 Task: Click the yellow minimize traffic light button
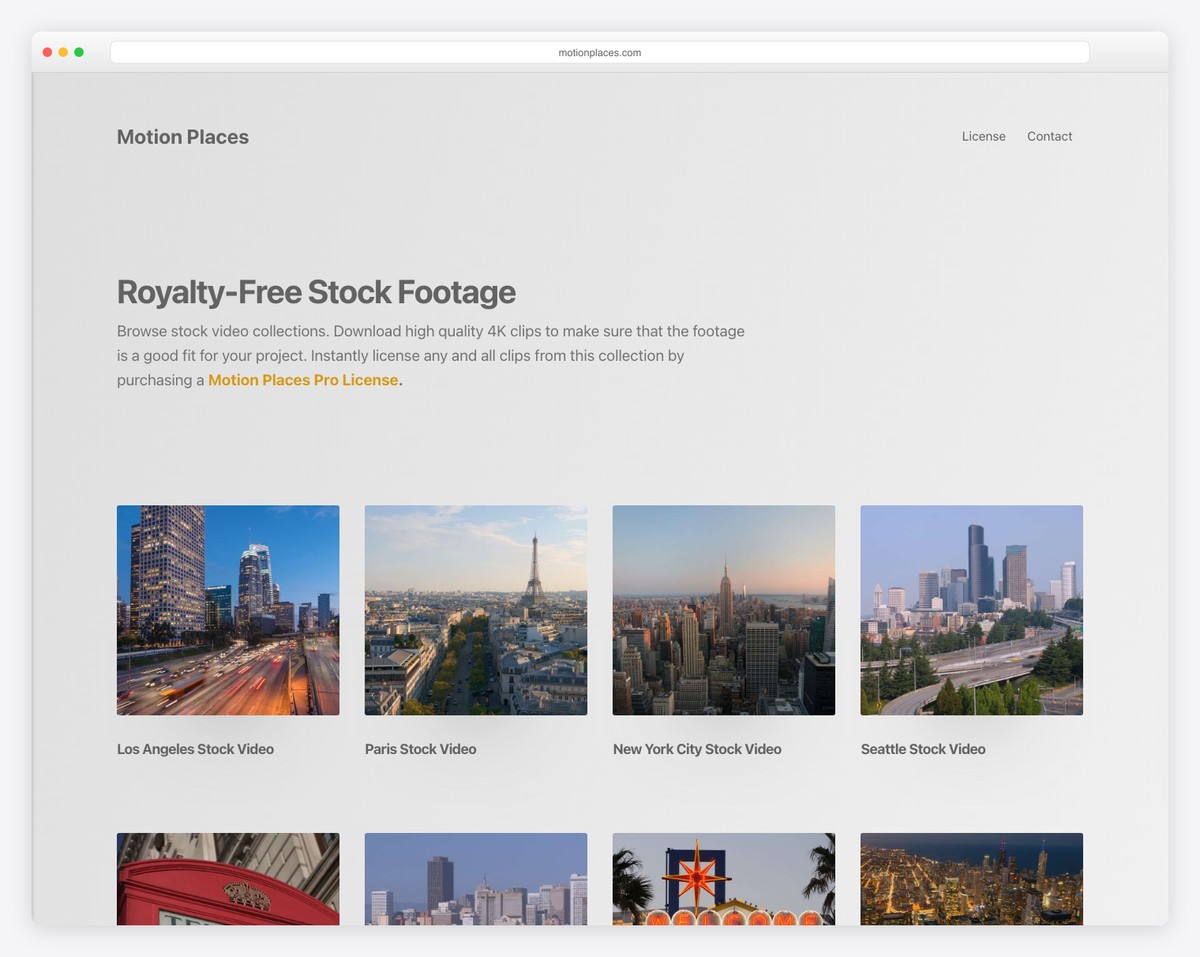click(63, 51)
